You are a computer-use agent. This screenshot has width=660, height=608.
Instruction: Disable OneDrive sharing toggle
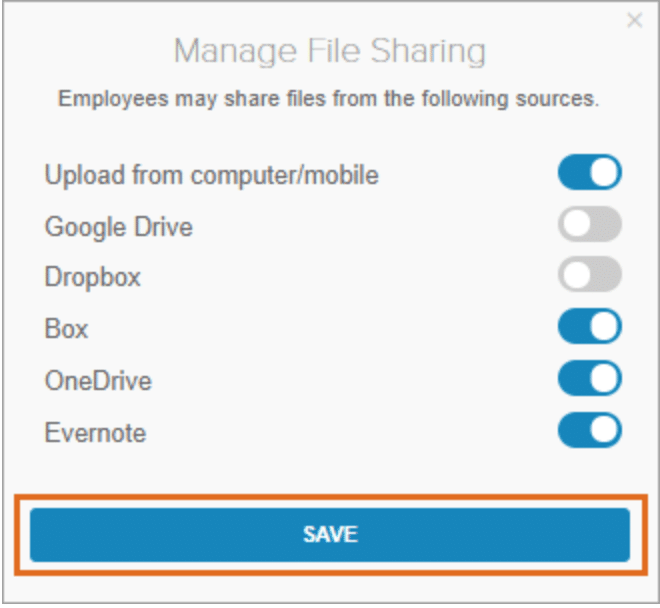pyautogui.click(x=589, y=379)
